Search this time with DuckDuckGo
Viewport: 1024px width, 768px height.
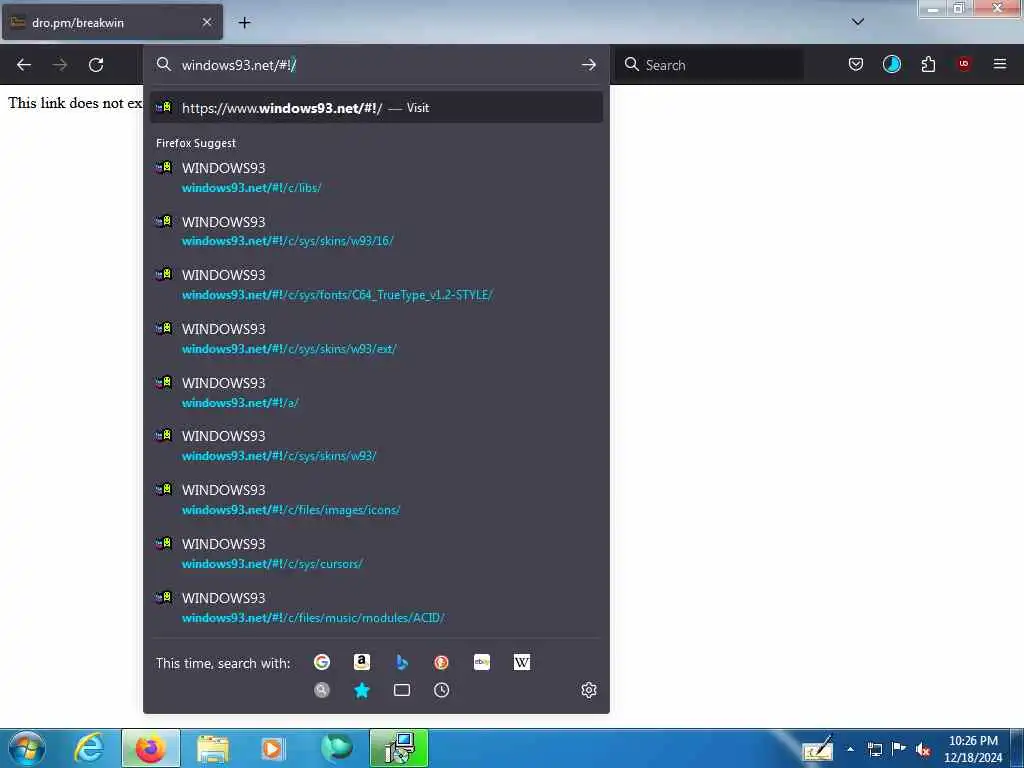(x=441, y=662)
